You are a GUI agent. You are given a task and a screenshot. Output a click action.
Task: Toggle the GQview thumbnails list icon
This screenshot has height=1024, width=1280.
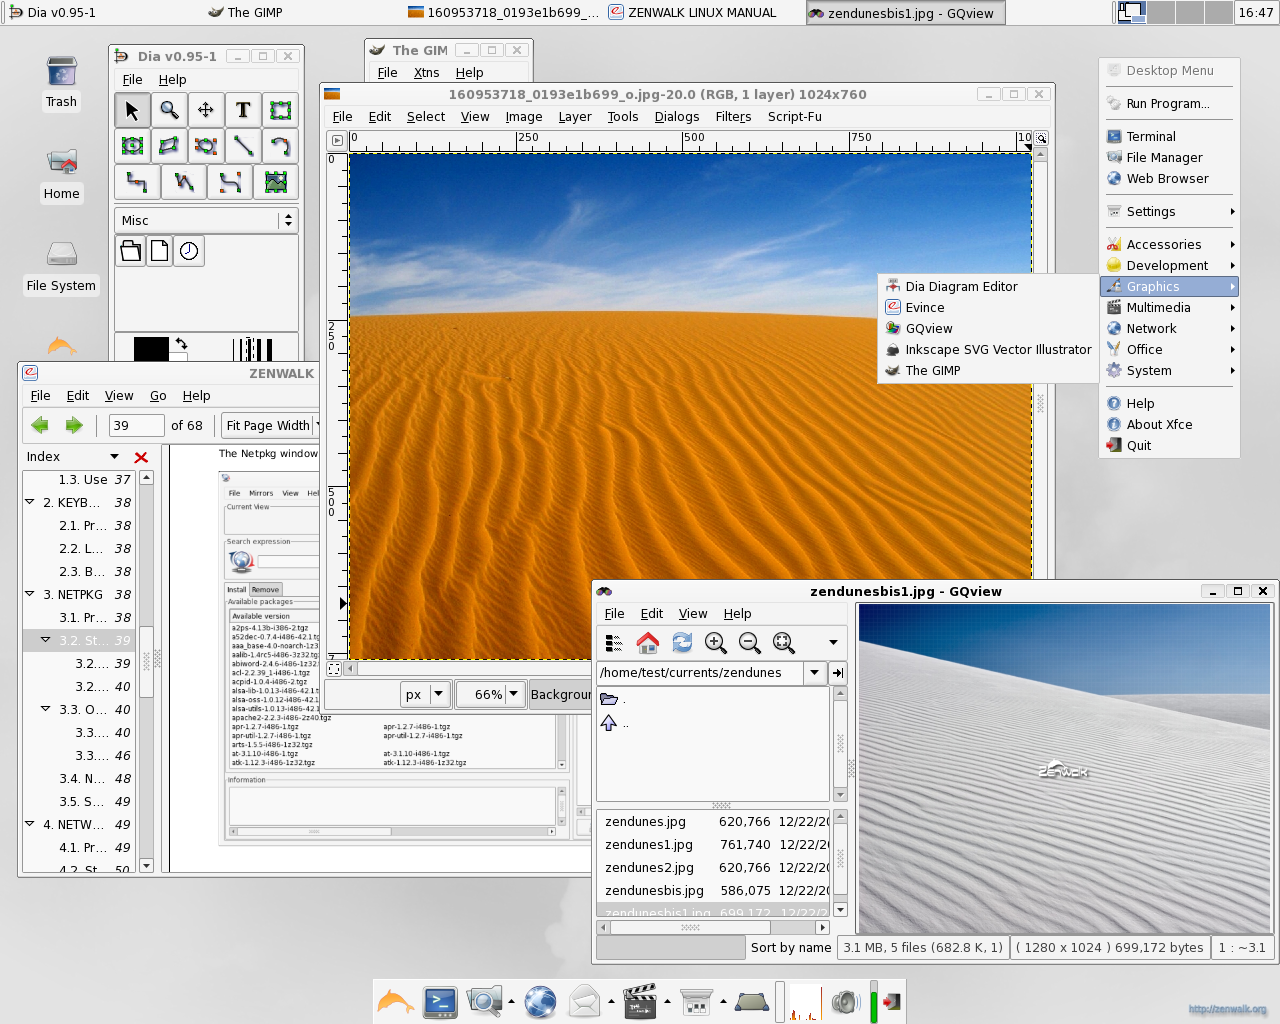coord(614,643)
